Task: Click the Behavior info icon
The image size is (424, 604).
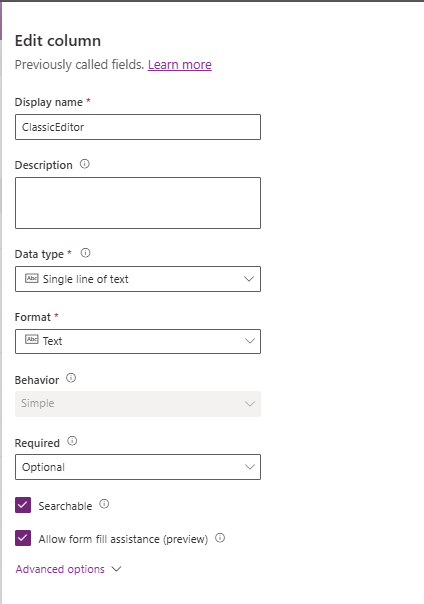Action: (71, 378)
